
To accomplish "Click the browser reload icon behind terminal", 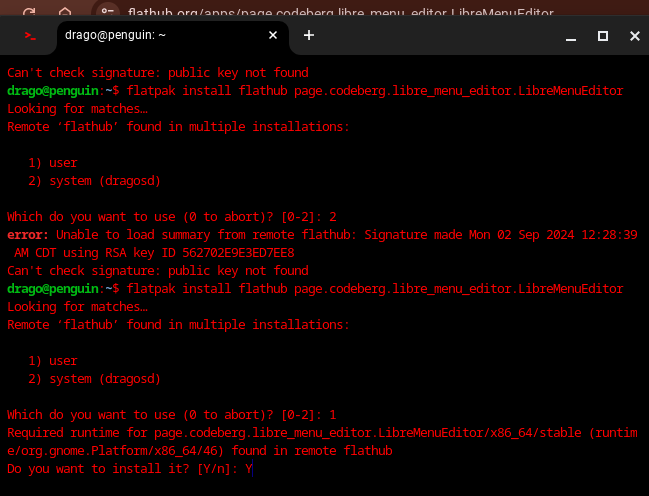I will point(29,12).
